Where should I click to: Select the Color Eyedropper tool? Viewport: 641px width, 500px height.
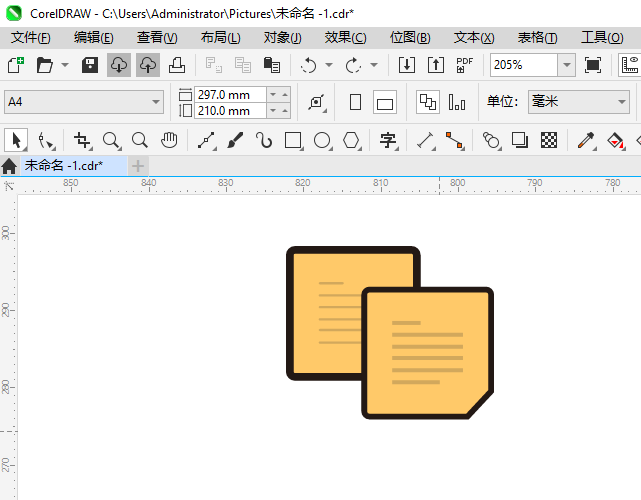pyautogui.click(x=587, y=141)
